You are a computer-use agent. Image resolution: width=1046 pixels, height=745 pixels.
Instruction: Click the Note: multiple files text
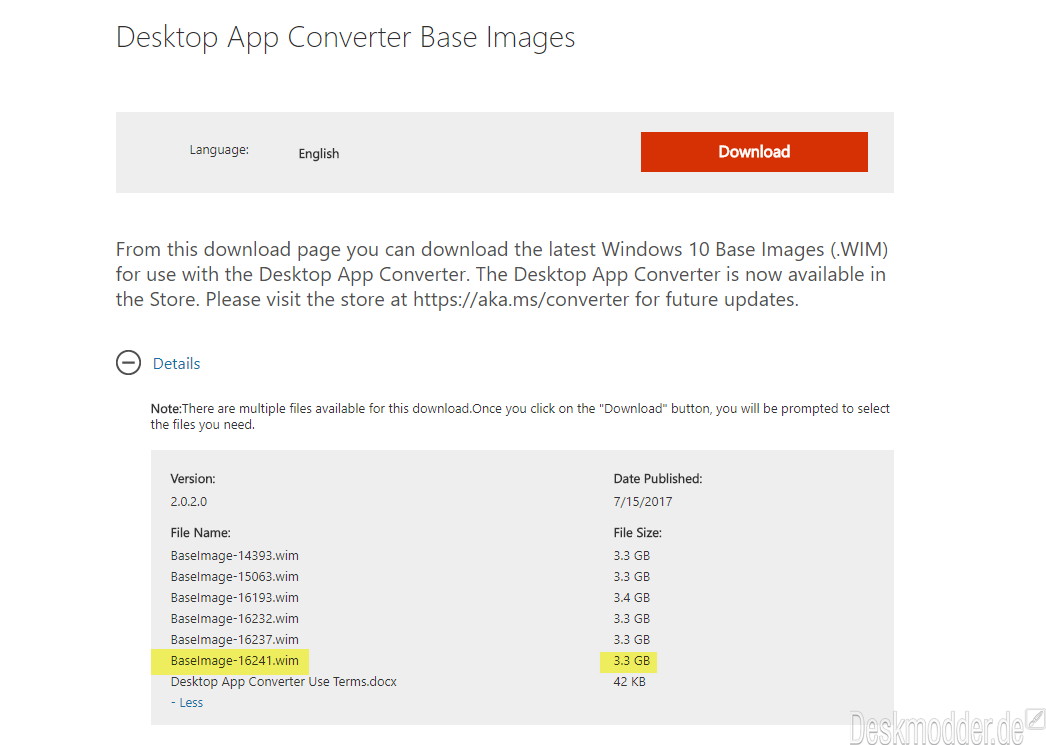(520, 416)
